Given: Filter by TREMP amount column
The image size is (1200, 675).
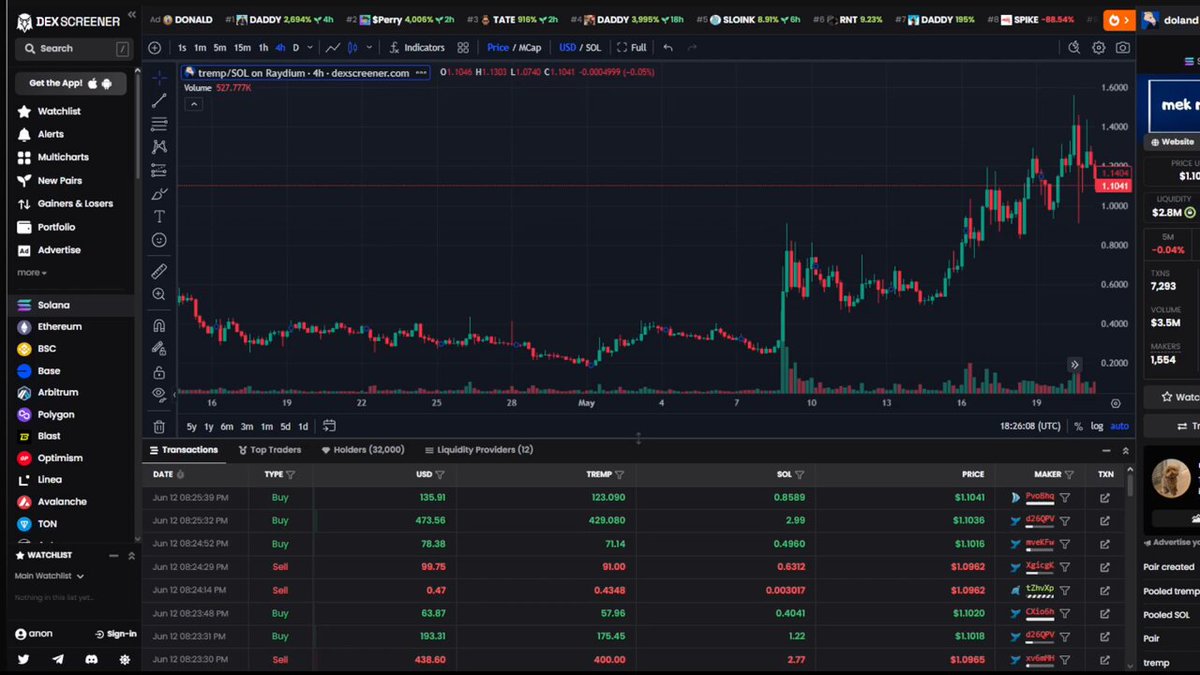Looking at the screenshot, I should [x=619, y=475].
